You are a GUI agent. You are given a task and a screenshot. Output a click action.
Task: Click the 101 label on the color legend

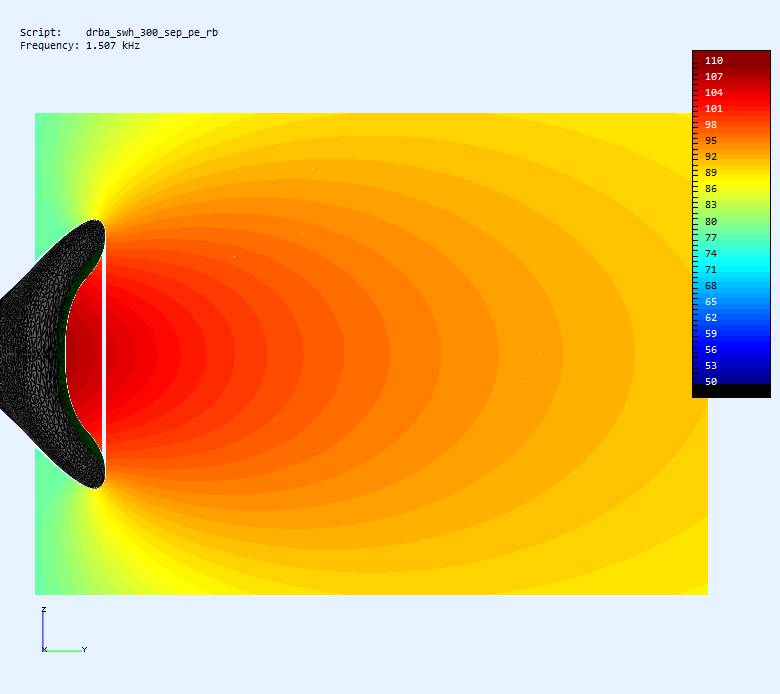coord(714,108)
